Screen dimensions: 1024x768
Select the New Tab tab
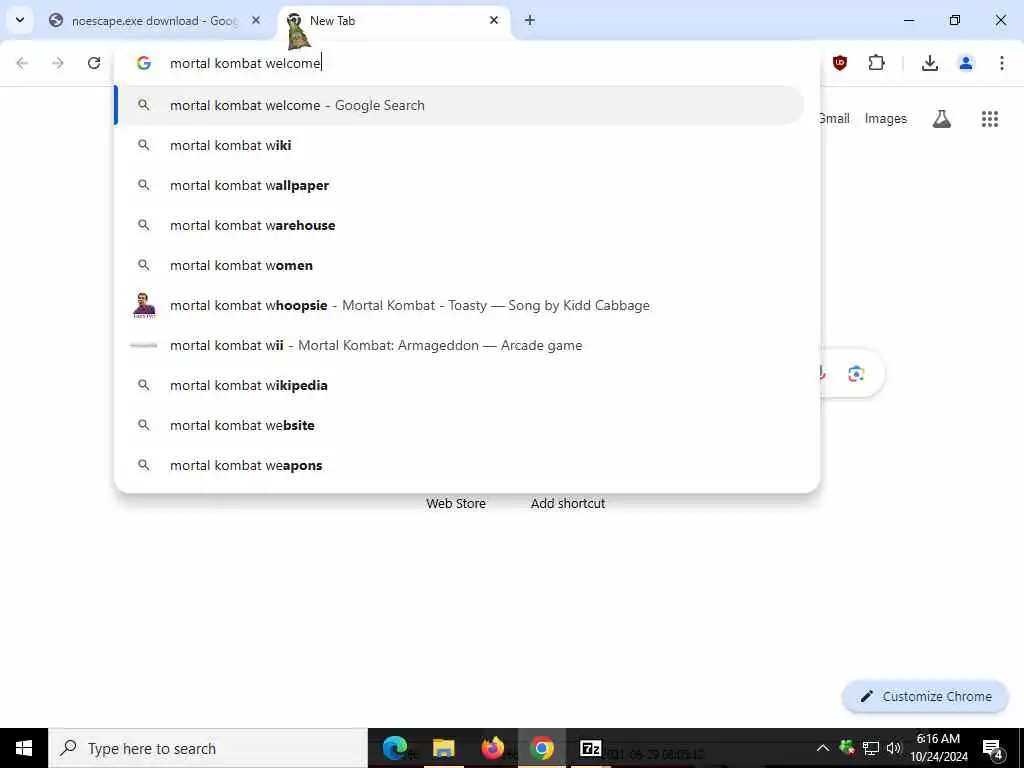click(x=394, y=21)
